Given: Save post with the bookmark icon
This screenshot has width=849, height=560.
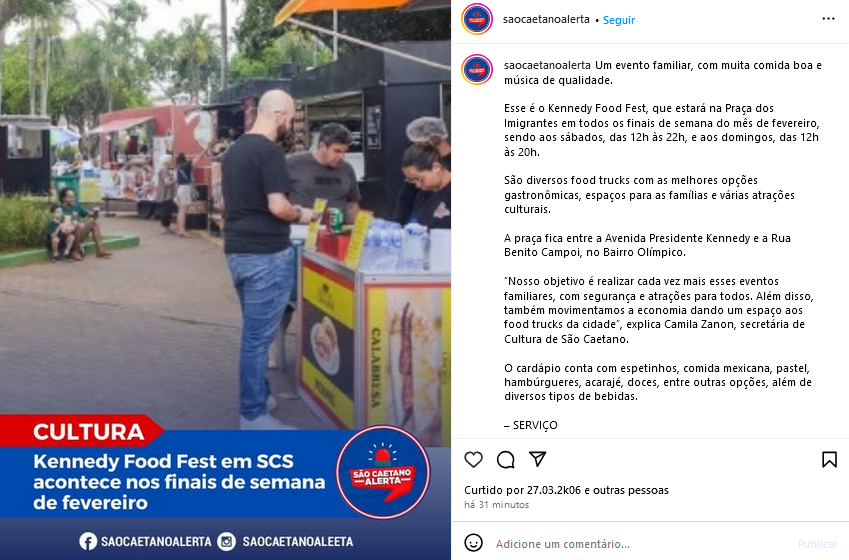Looking at the screenshot, I should (x=829, y=459).
